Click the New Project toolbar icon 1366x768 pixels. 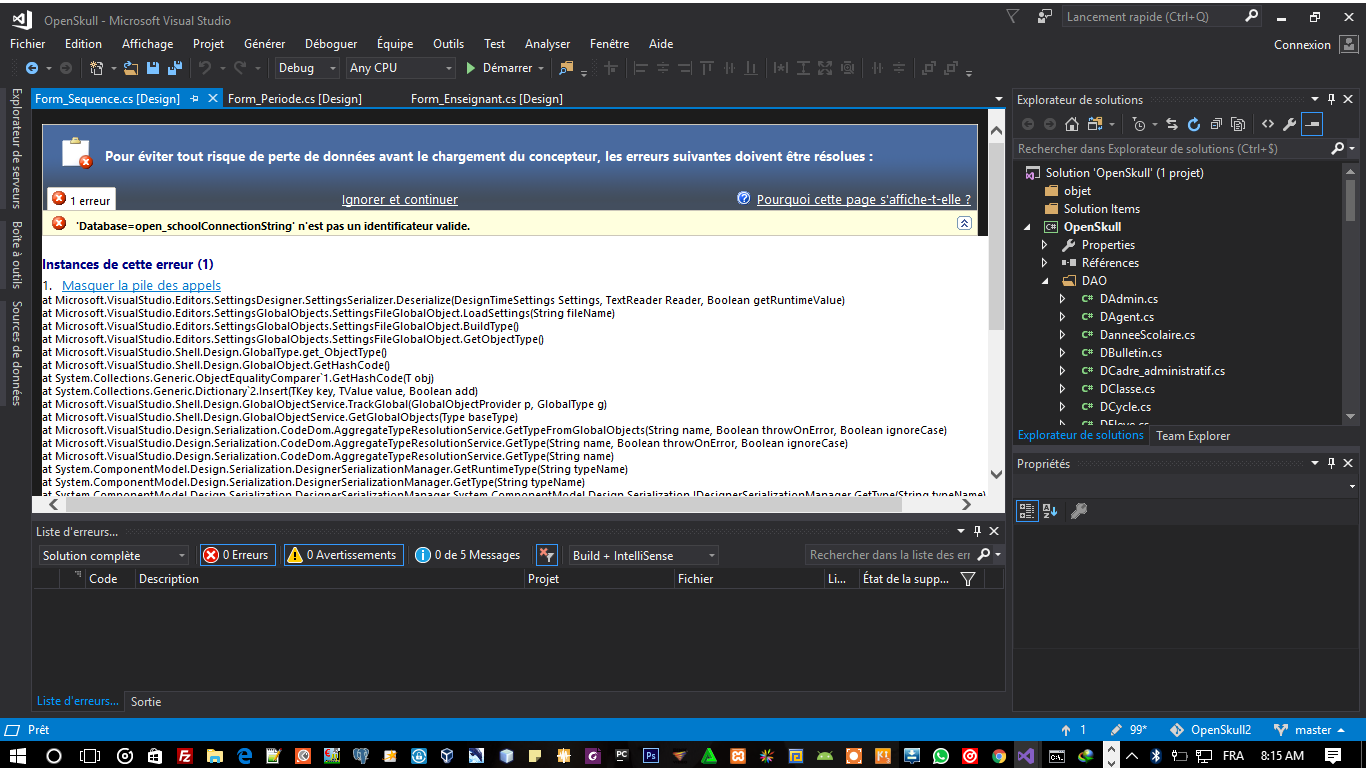(97, 68)
